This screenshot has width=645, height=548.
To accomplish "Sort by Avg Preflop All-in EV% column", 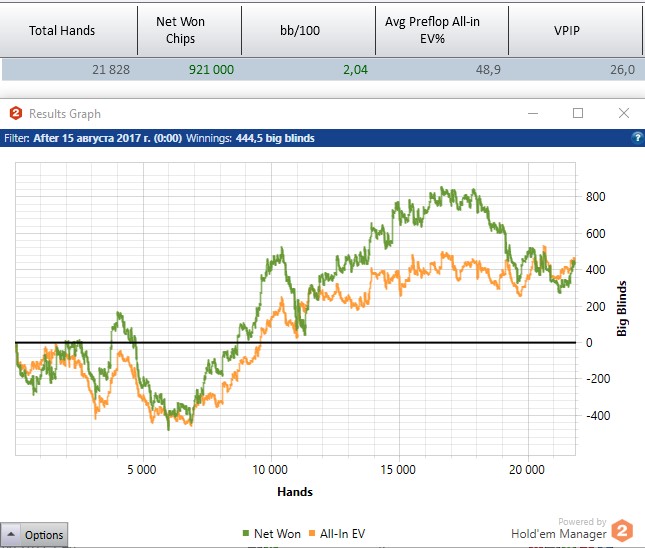I will click(442, 30).
